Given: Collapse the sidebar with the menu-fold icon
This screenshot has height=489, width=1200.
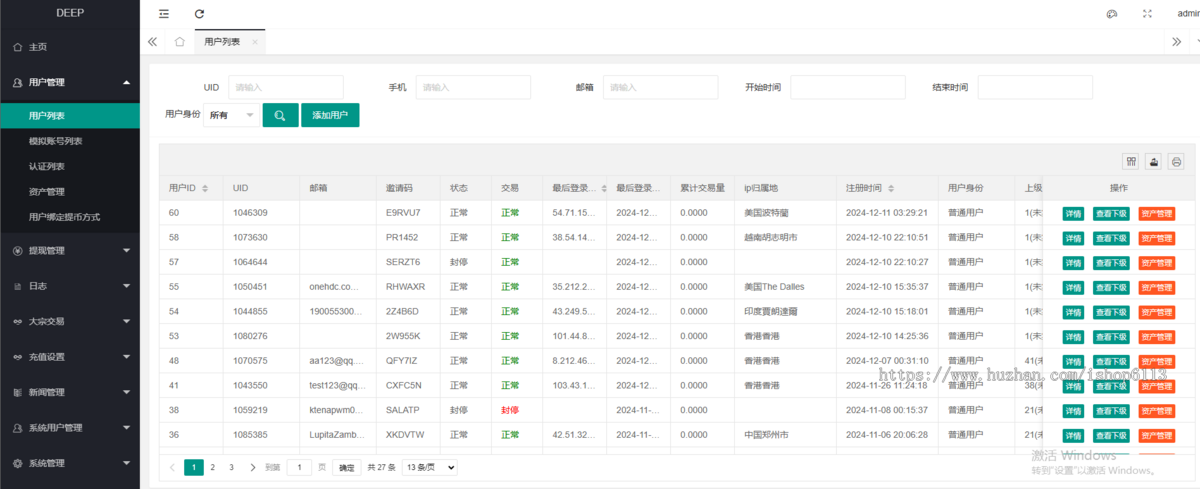Looking at the screenshot, I should pos(164,14).
